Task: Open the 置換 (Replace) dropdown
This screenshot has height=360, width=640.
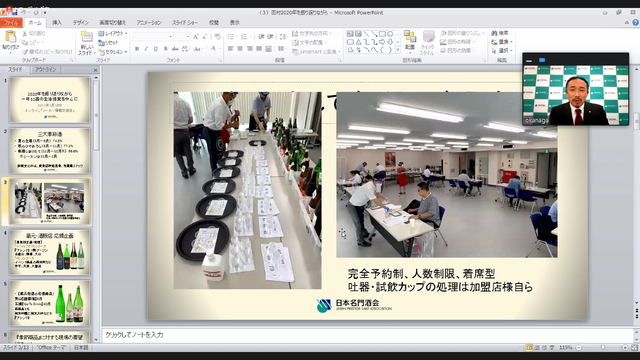Action: pos(502,42)
